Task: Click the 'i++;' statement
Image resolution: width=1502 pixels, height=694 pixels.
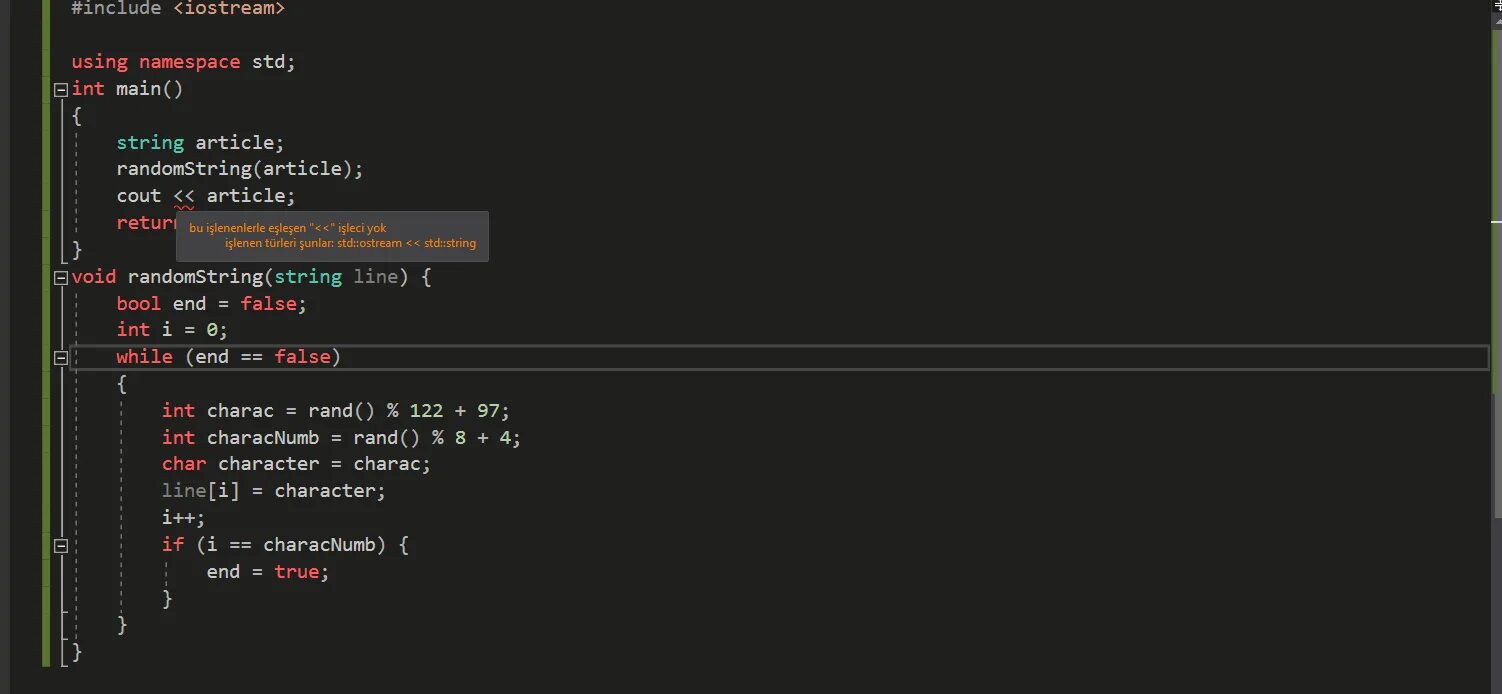Action: 184,518
